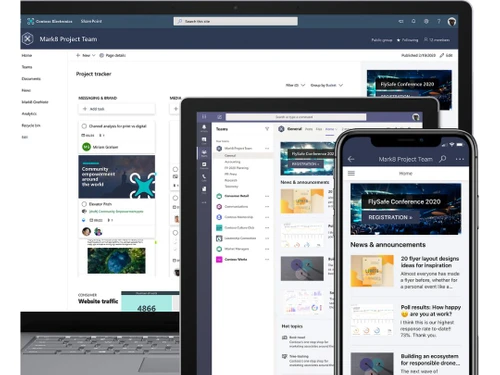Open the settings gear in SharePoint header
The width and height of the screenshot is (500, 375).
(x=426, y=21)
